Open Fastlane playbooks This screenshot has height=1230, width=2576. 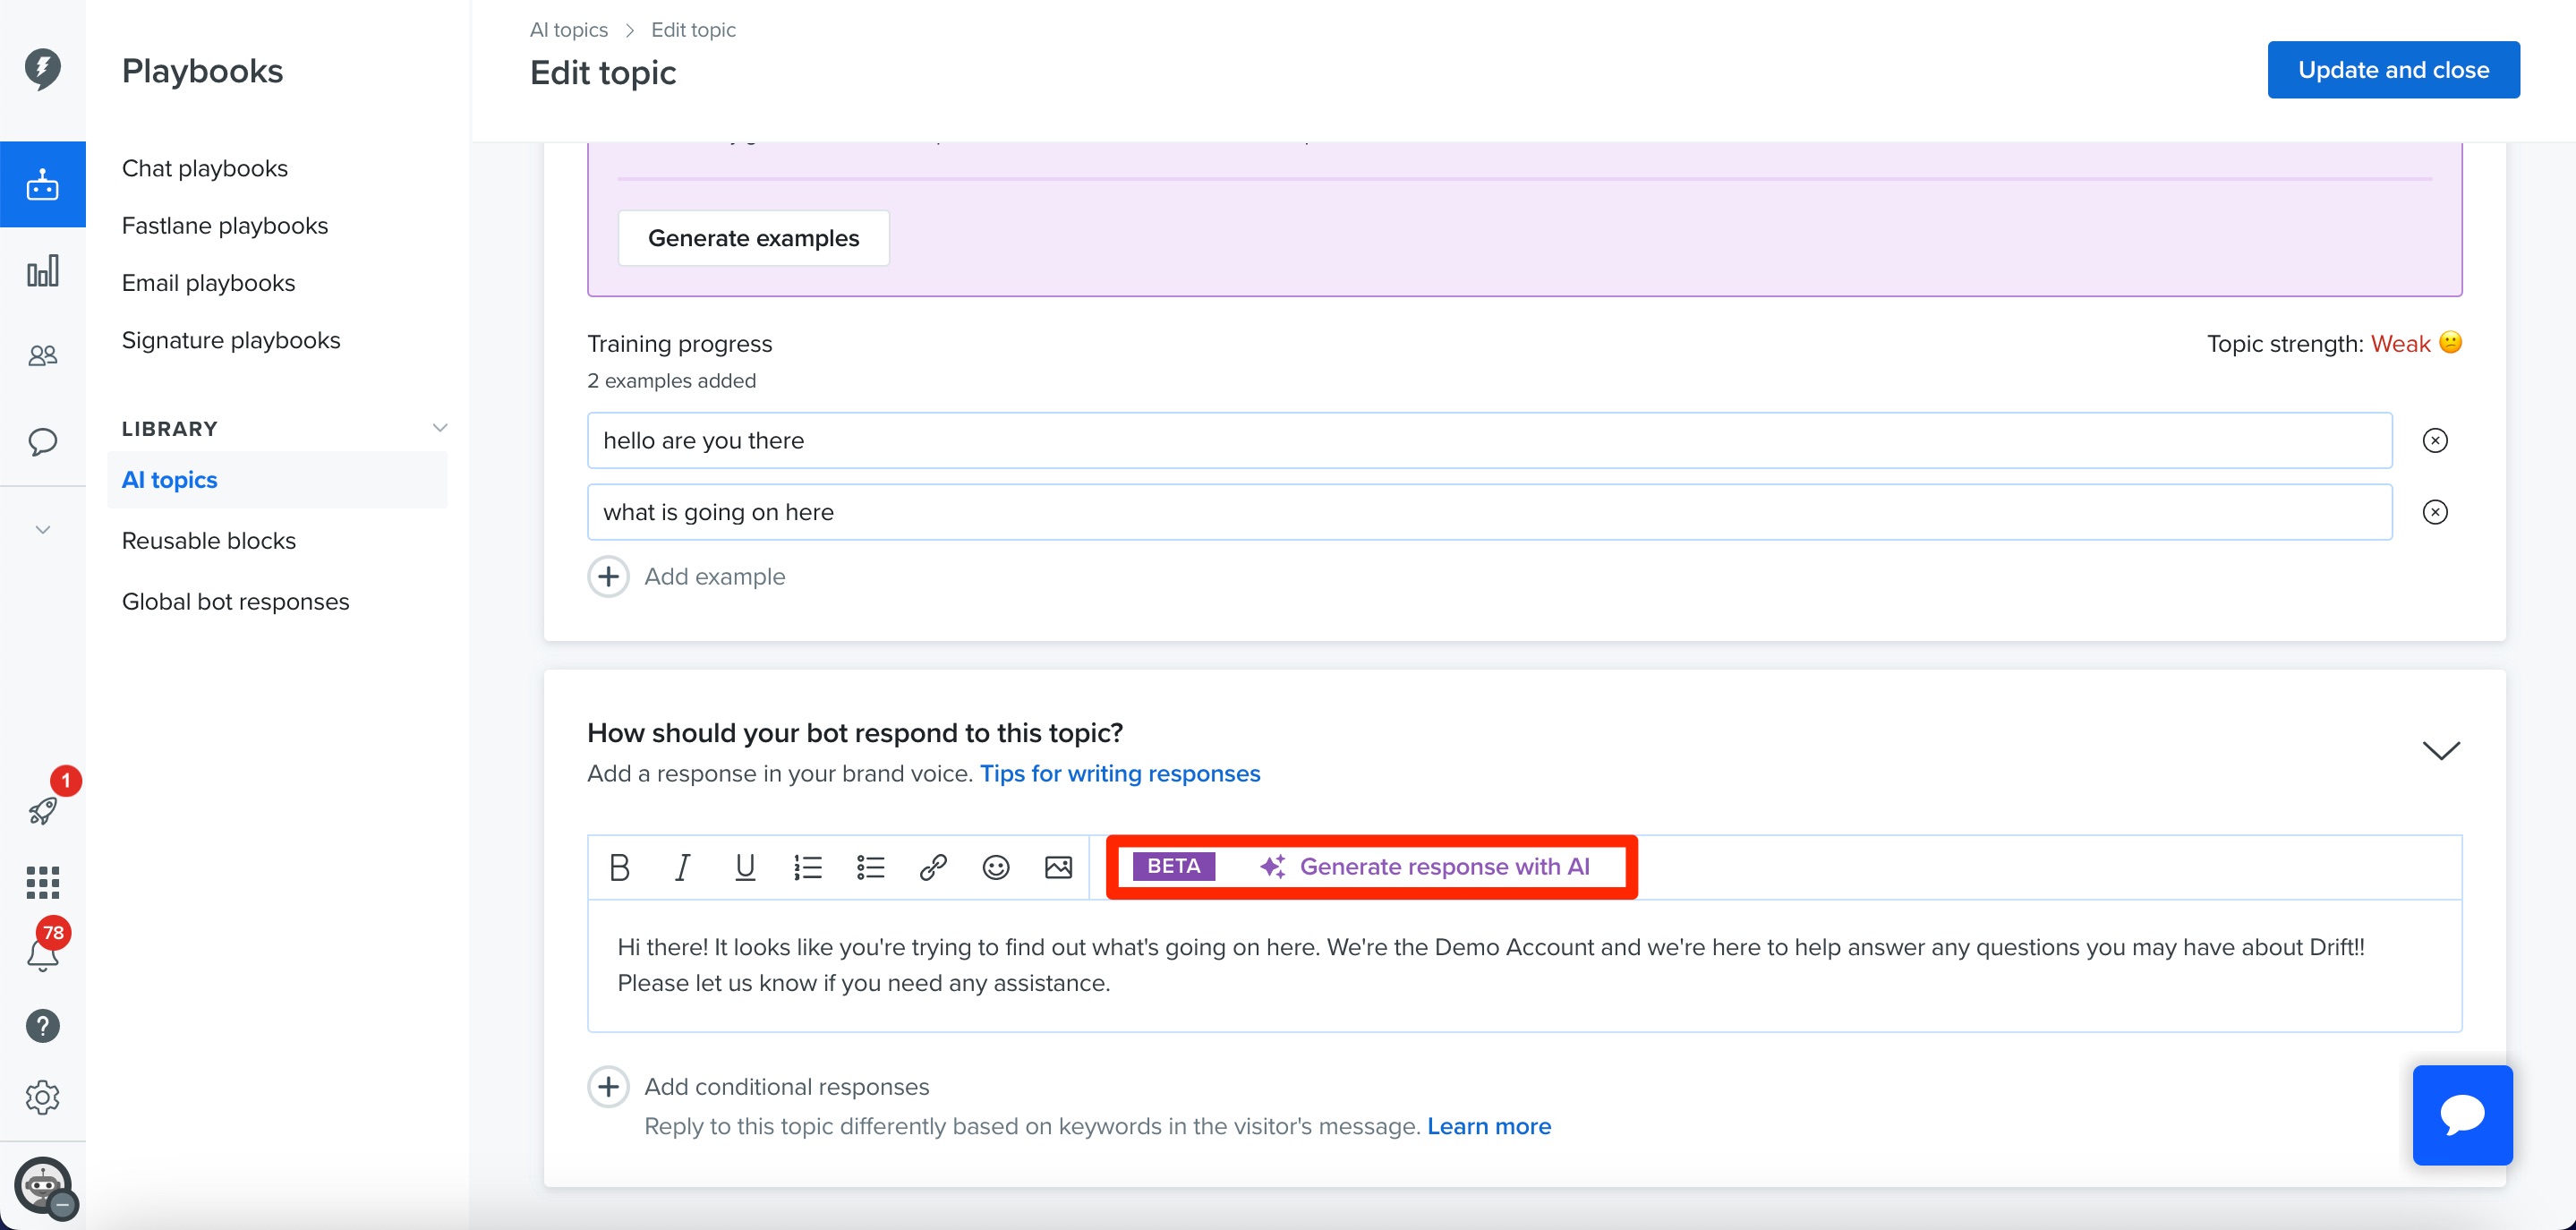pyautogui.click(x=225, y=225)
